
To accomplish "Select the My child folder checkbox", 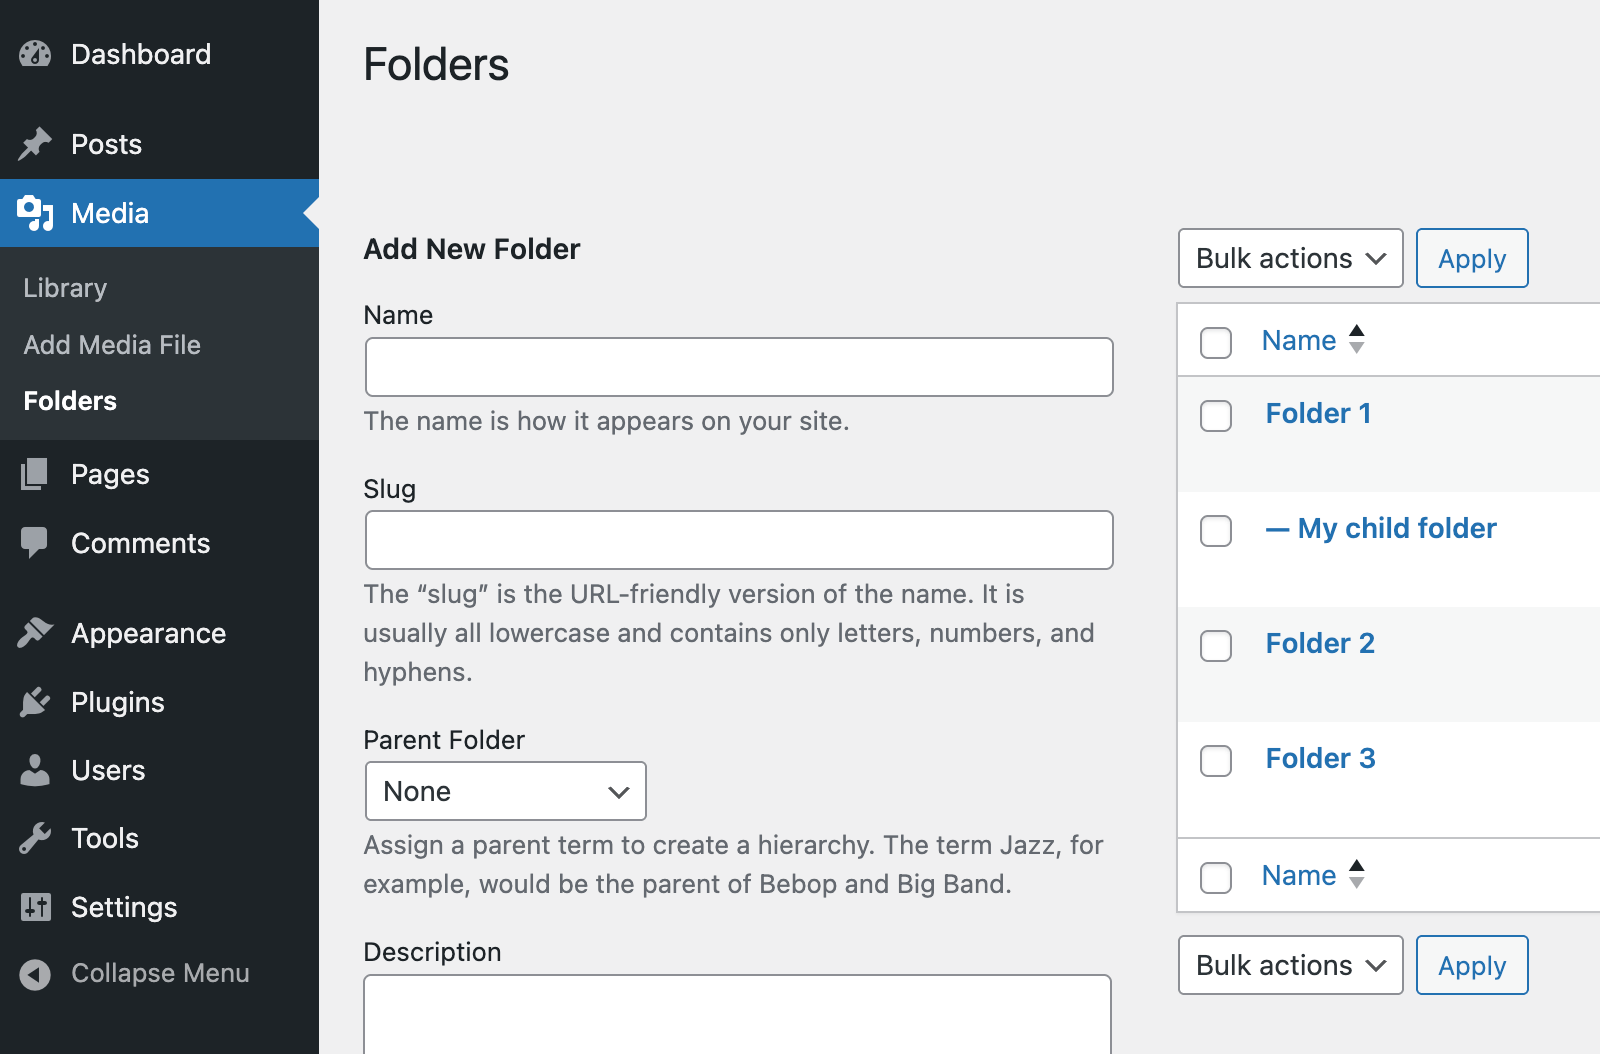I will [1215, 531].
